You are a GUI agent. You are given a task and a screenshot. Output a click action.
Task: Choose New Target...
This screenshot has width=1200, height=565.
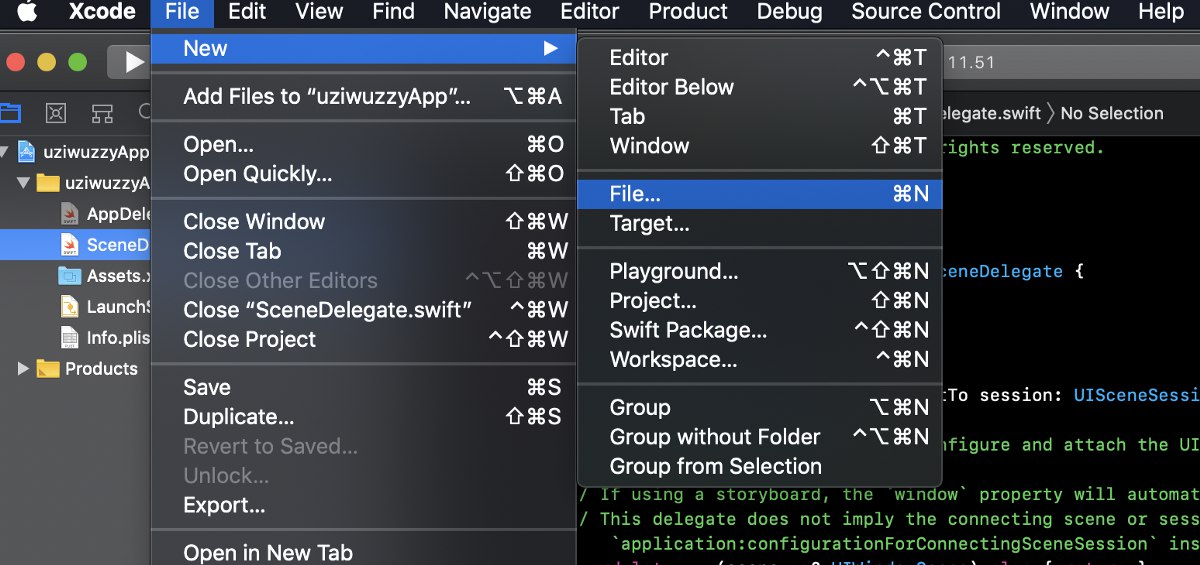(759, 224)
